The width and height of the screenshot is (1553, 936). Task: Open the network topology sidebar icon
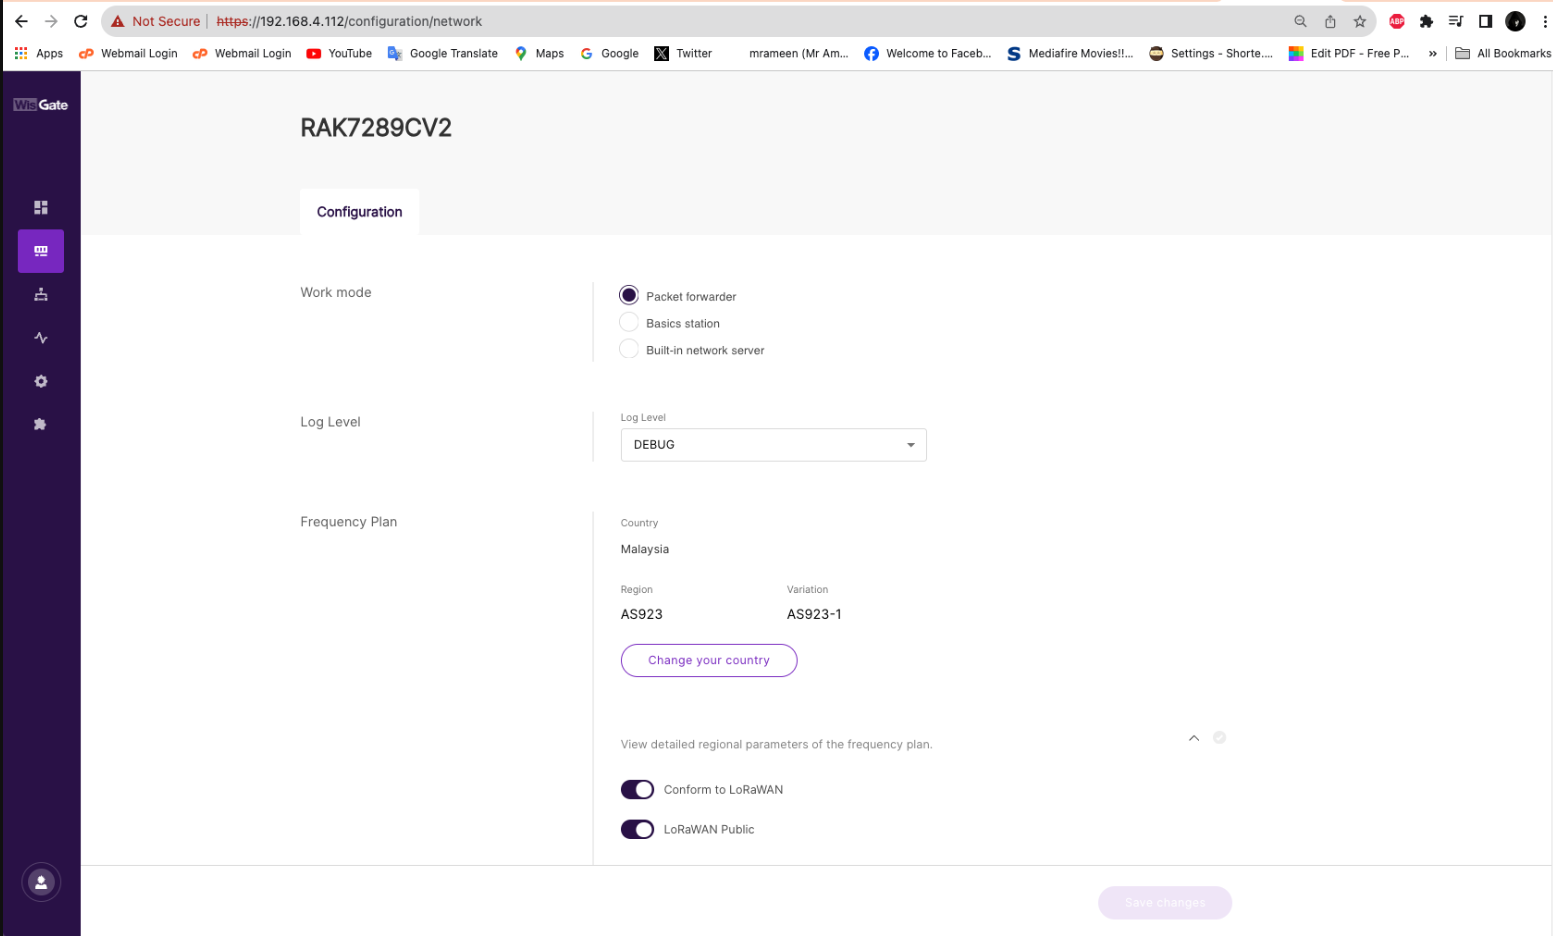(41, 294)
